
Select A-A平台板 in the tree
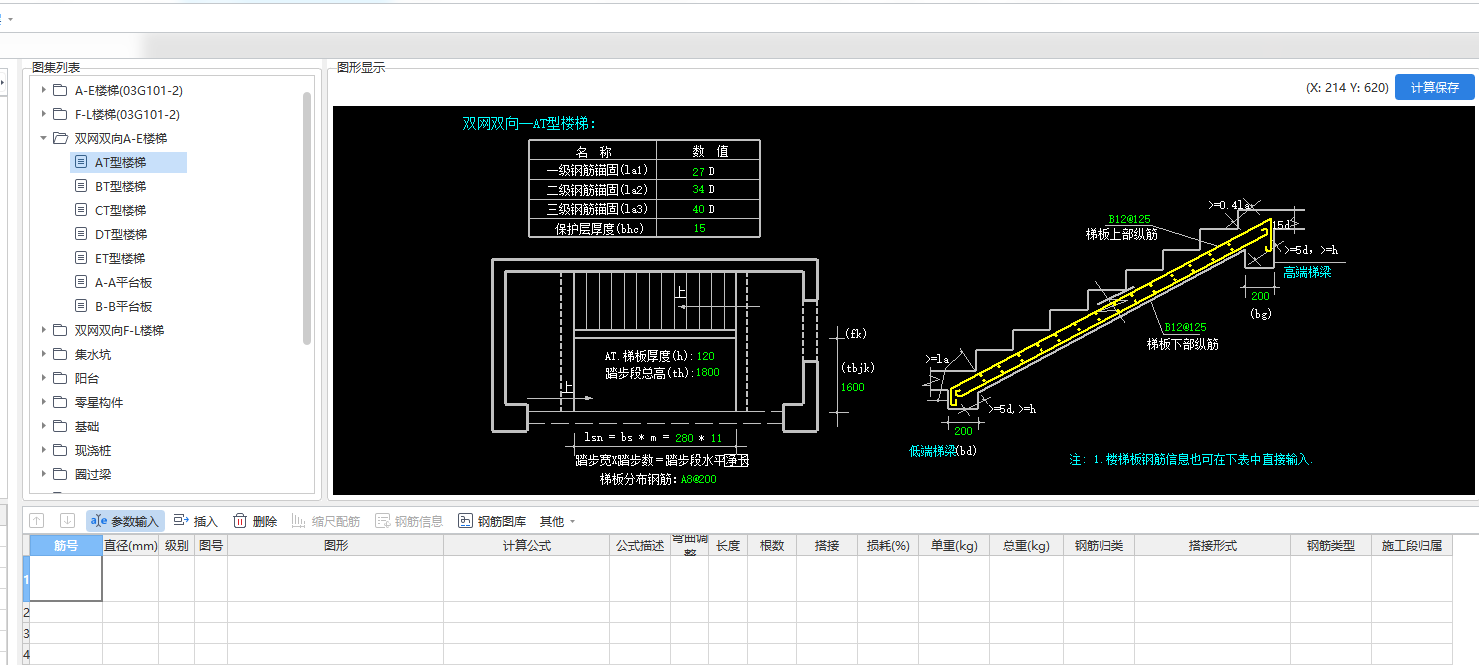124,282
